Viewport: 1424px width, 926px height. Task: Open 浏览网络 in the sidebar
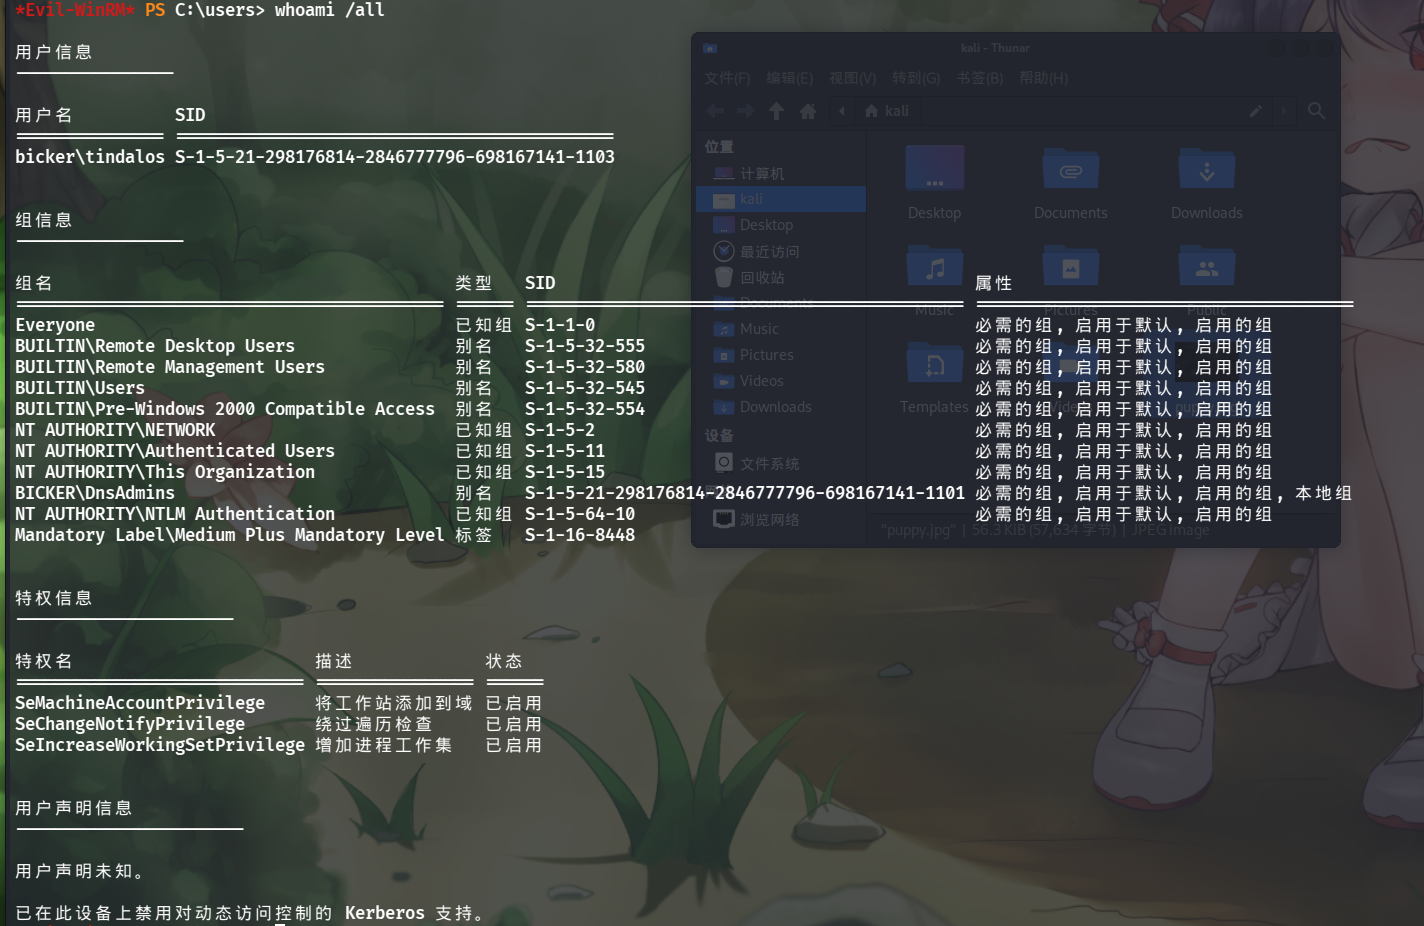point(756,519)
